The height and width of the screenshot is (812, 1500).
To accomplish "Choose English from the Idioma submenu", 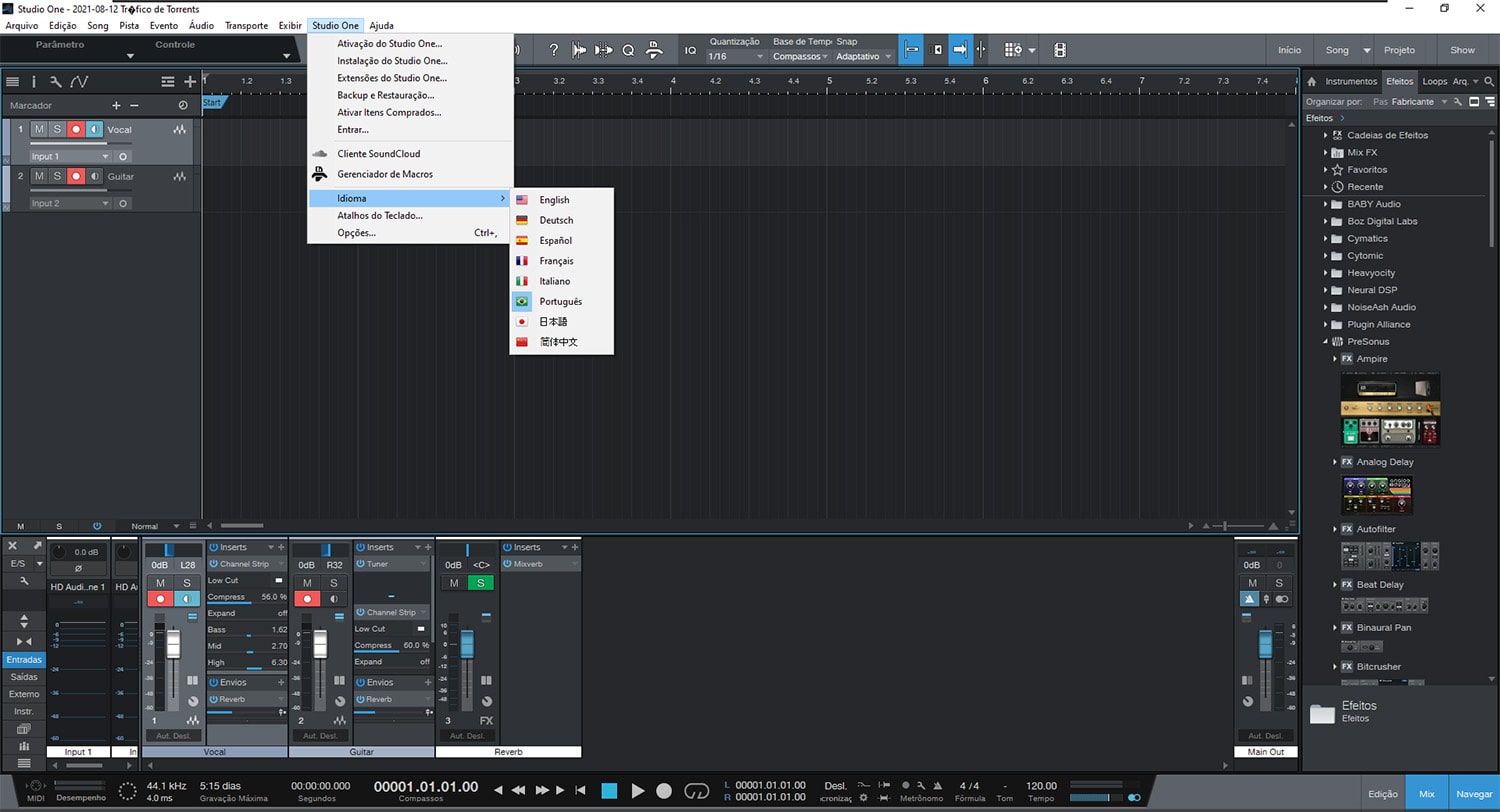I will click(561, 200).
